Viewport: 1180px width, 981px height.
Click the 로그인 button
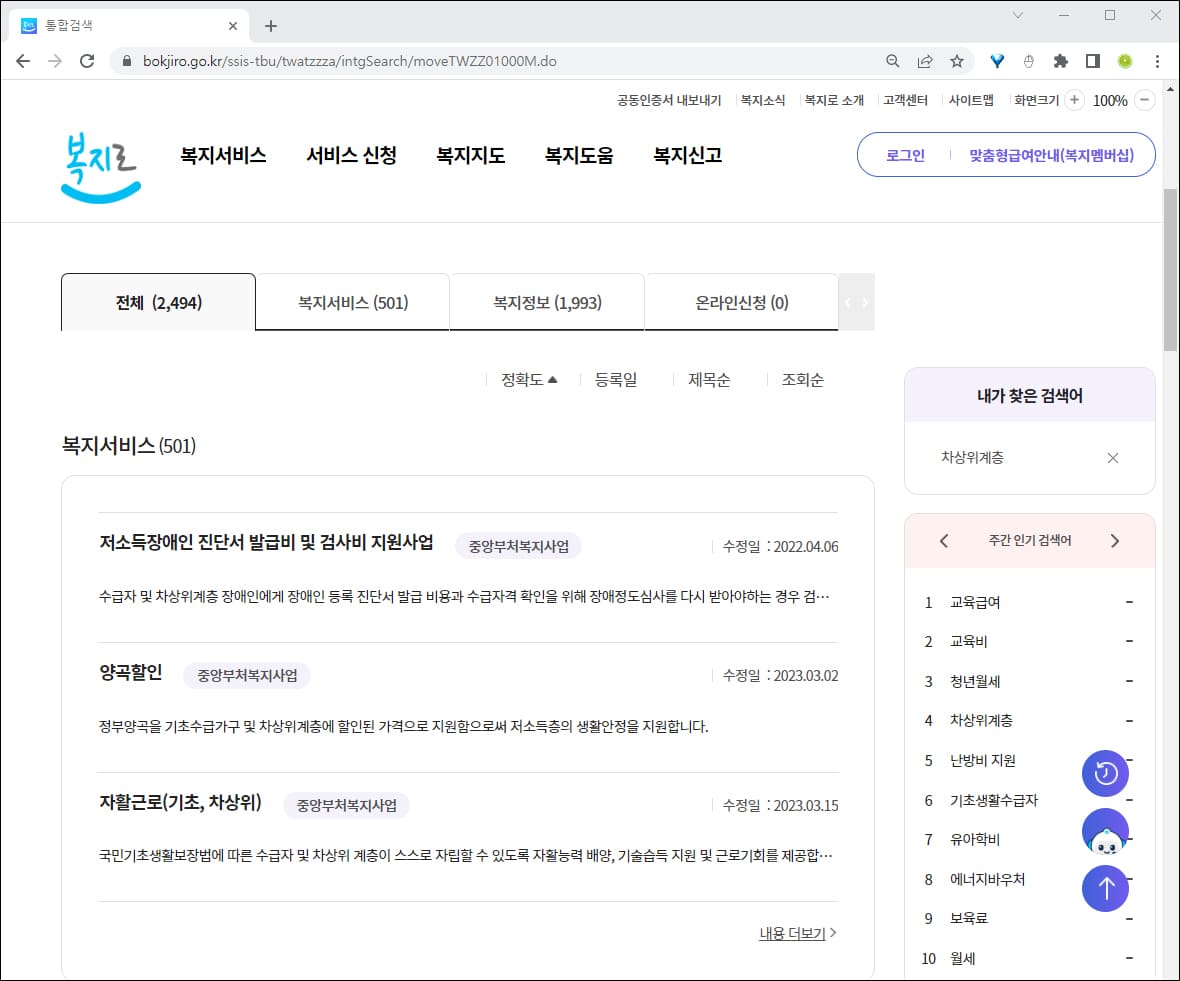903,155
